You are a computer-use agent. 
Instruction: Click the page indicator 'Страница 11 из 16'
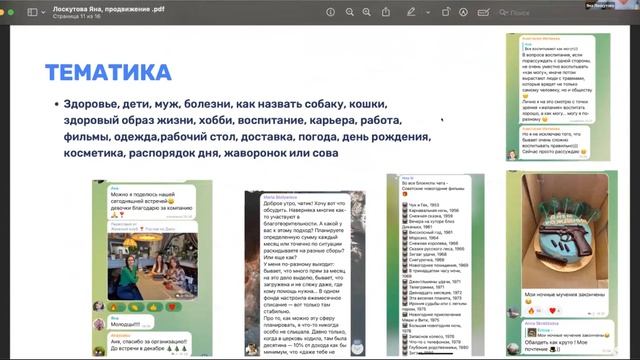click(76, 16)
